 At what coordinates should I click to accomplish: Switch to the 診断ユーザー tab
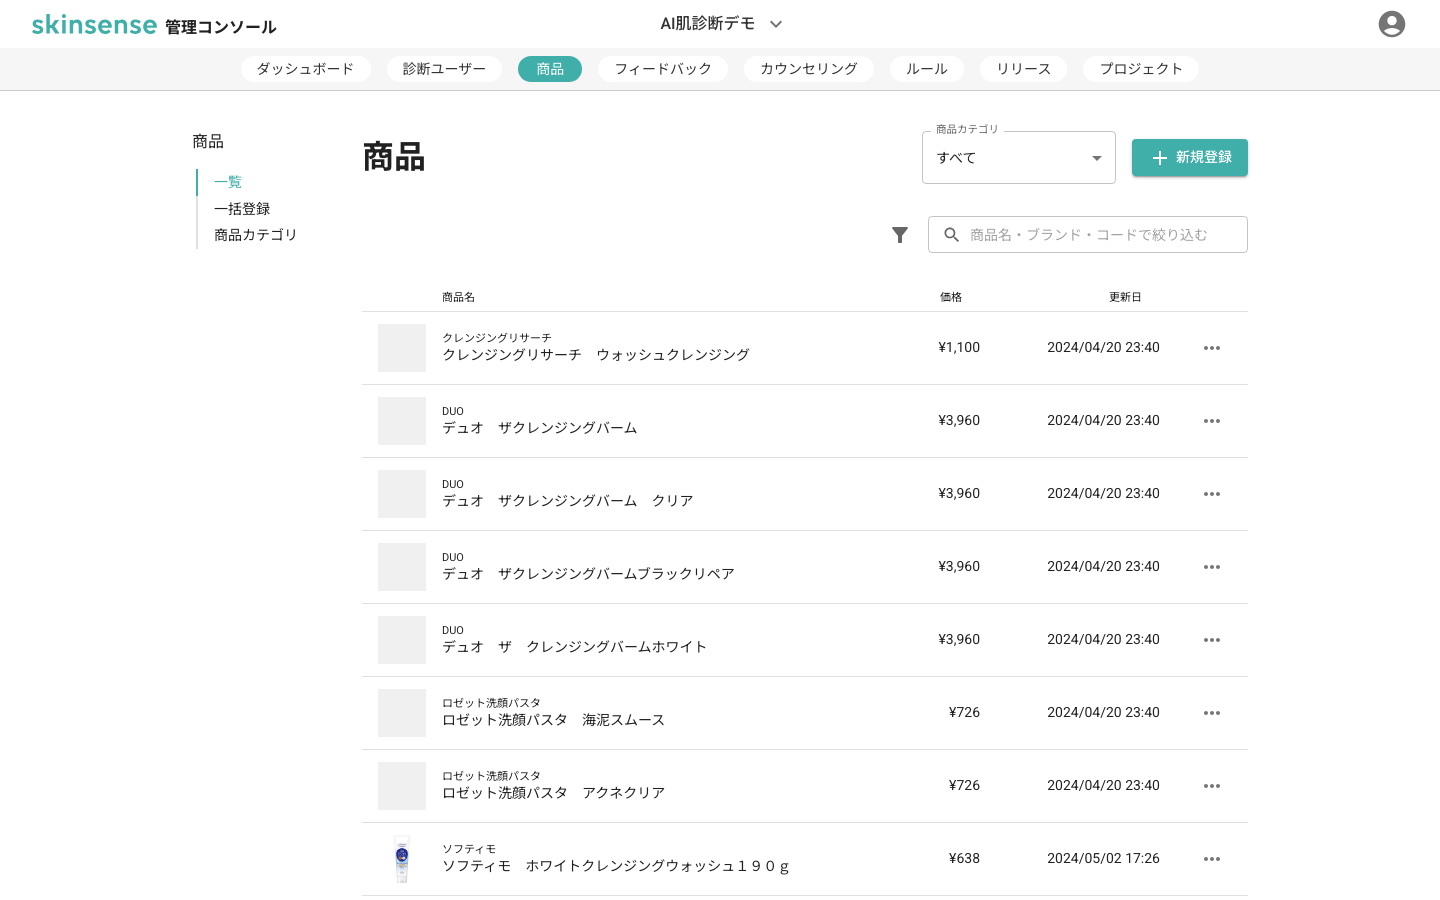click(444, 69)
